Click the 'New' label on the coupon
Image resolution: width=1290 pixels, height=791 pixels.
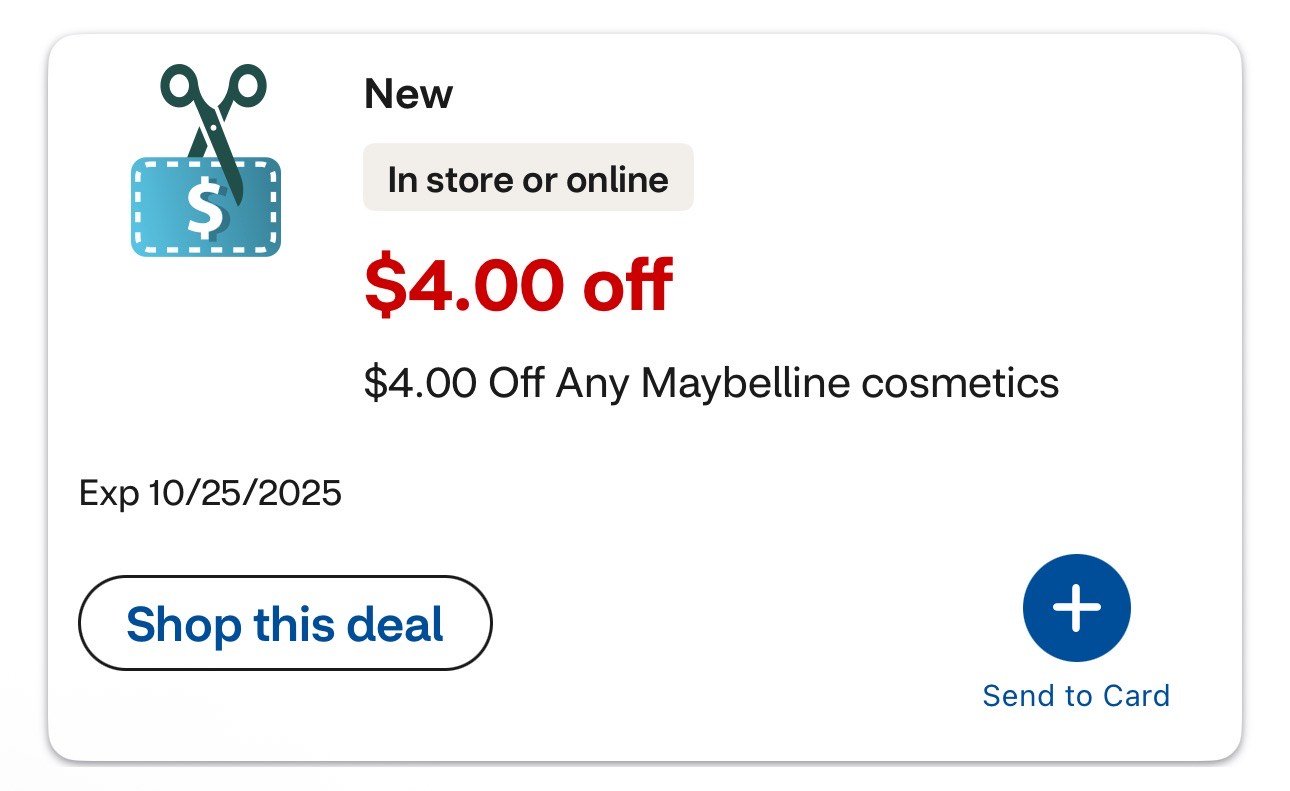pos(408,95)
